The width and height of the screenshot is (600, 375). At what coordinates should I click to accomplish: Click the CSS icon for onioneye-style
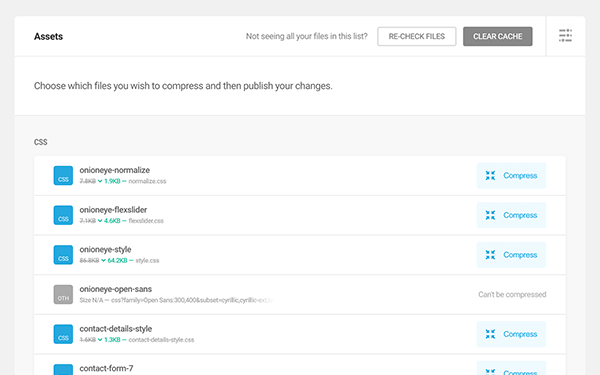[63, 255]
